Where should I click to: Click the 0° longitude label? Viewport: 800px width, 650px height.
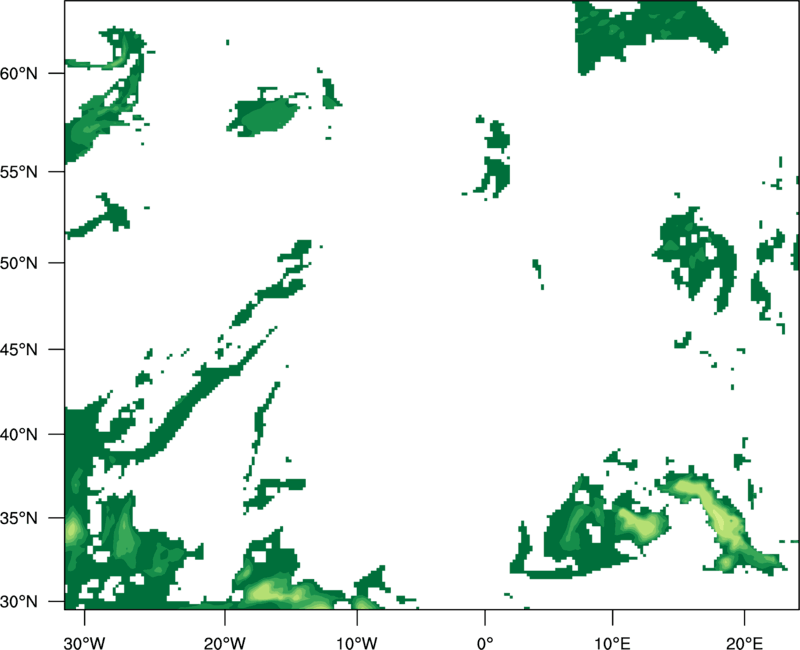485,643
